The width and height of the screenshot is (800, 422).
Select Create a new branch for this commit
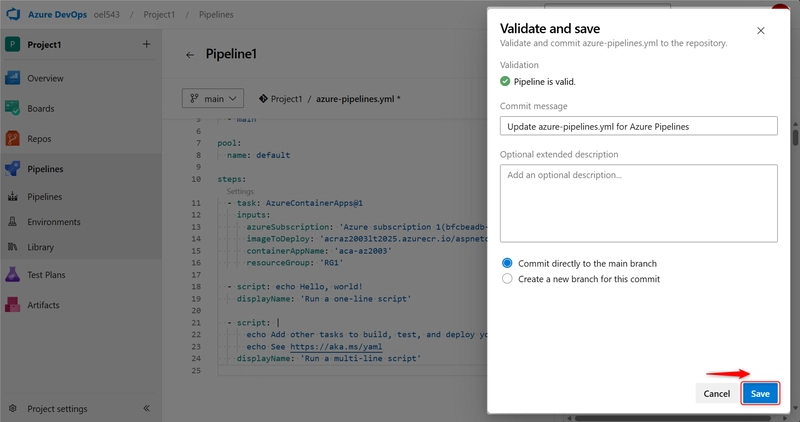click(507, 279)
